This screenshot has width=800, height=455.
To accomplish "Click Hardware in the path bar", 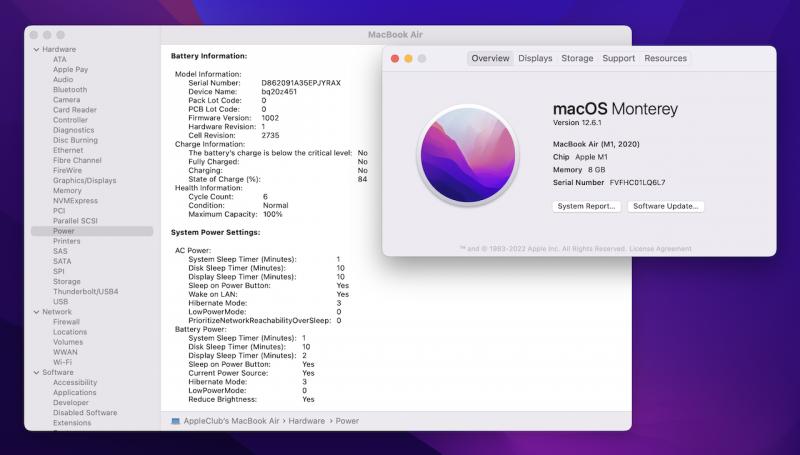I will (307, 421).
